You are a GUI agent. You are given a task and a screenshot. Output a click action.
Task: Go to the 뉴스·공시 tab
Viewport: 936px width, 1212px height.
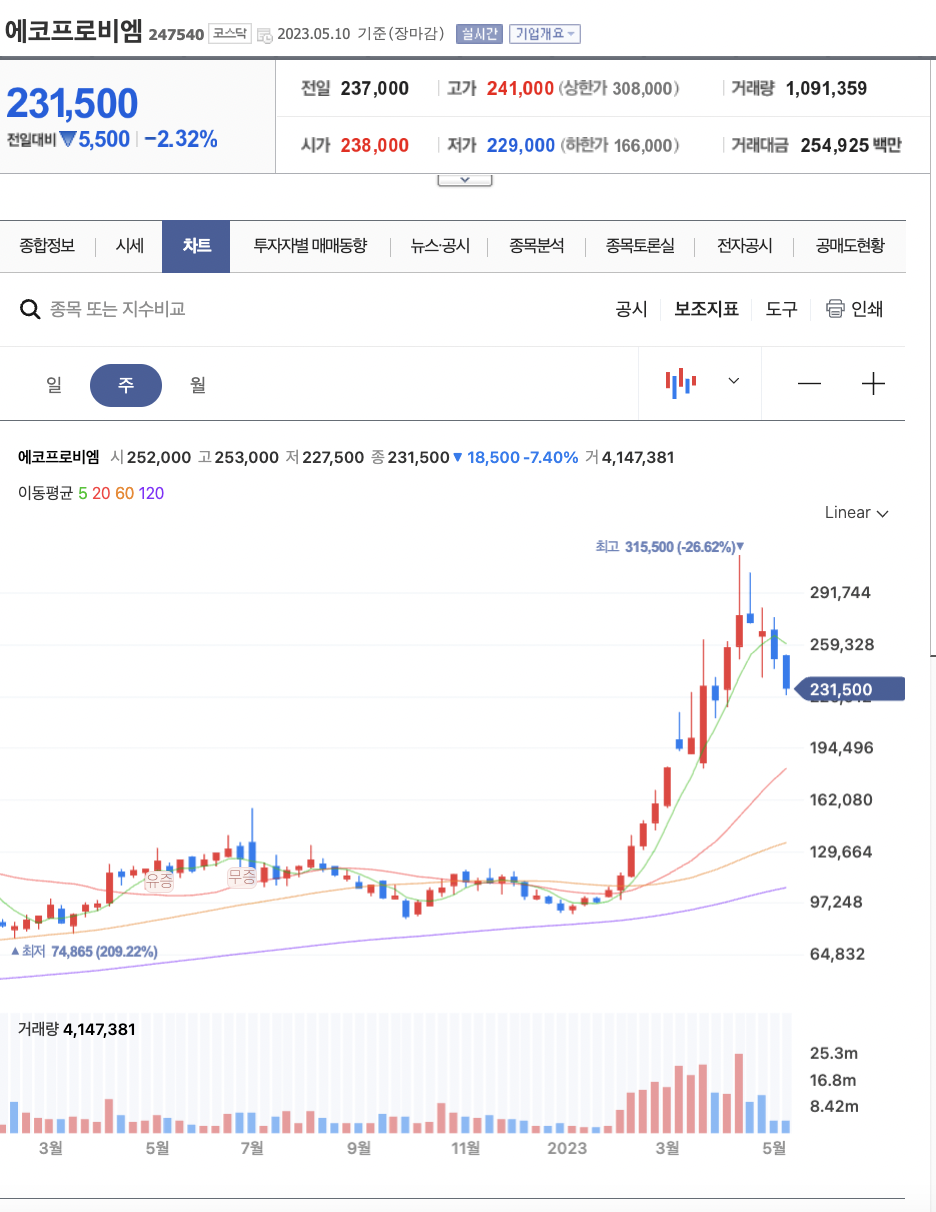pyautogui.click(x=440, y=245)
